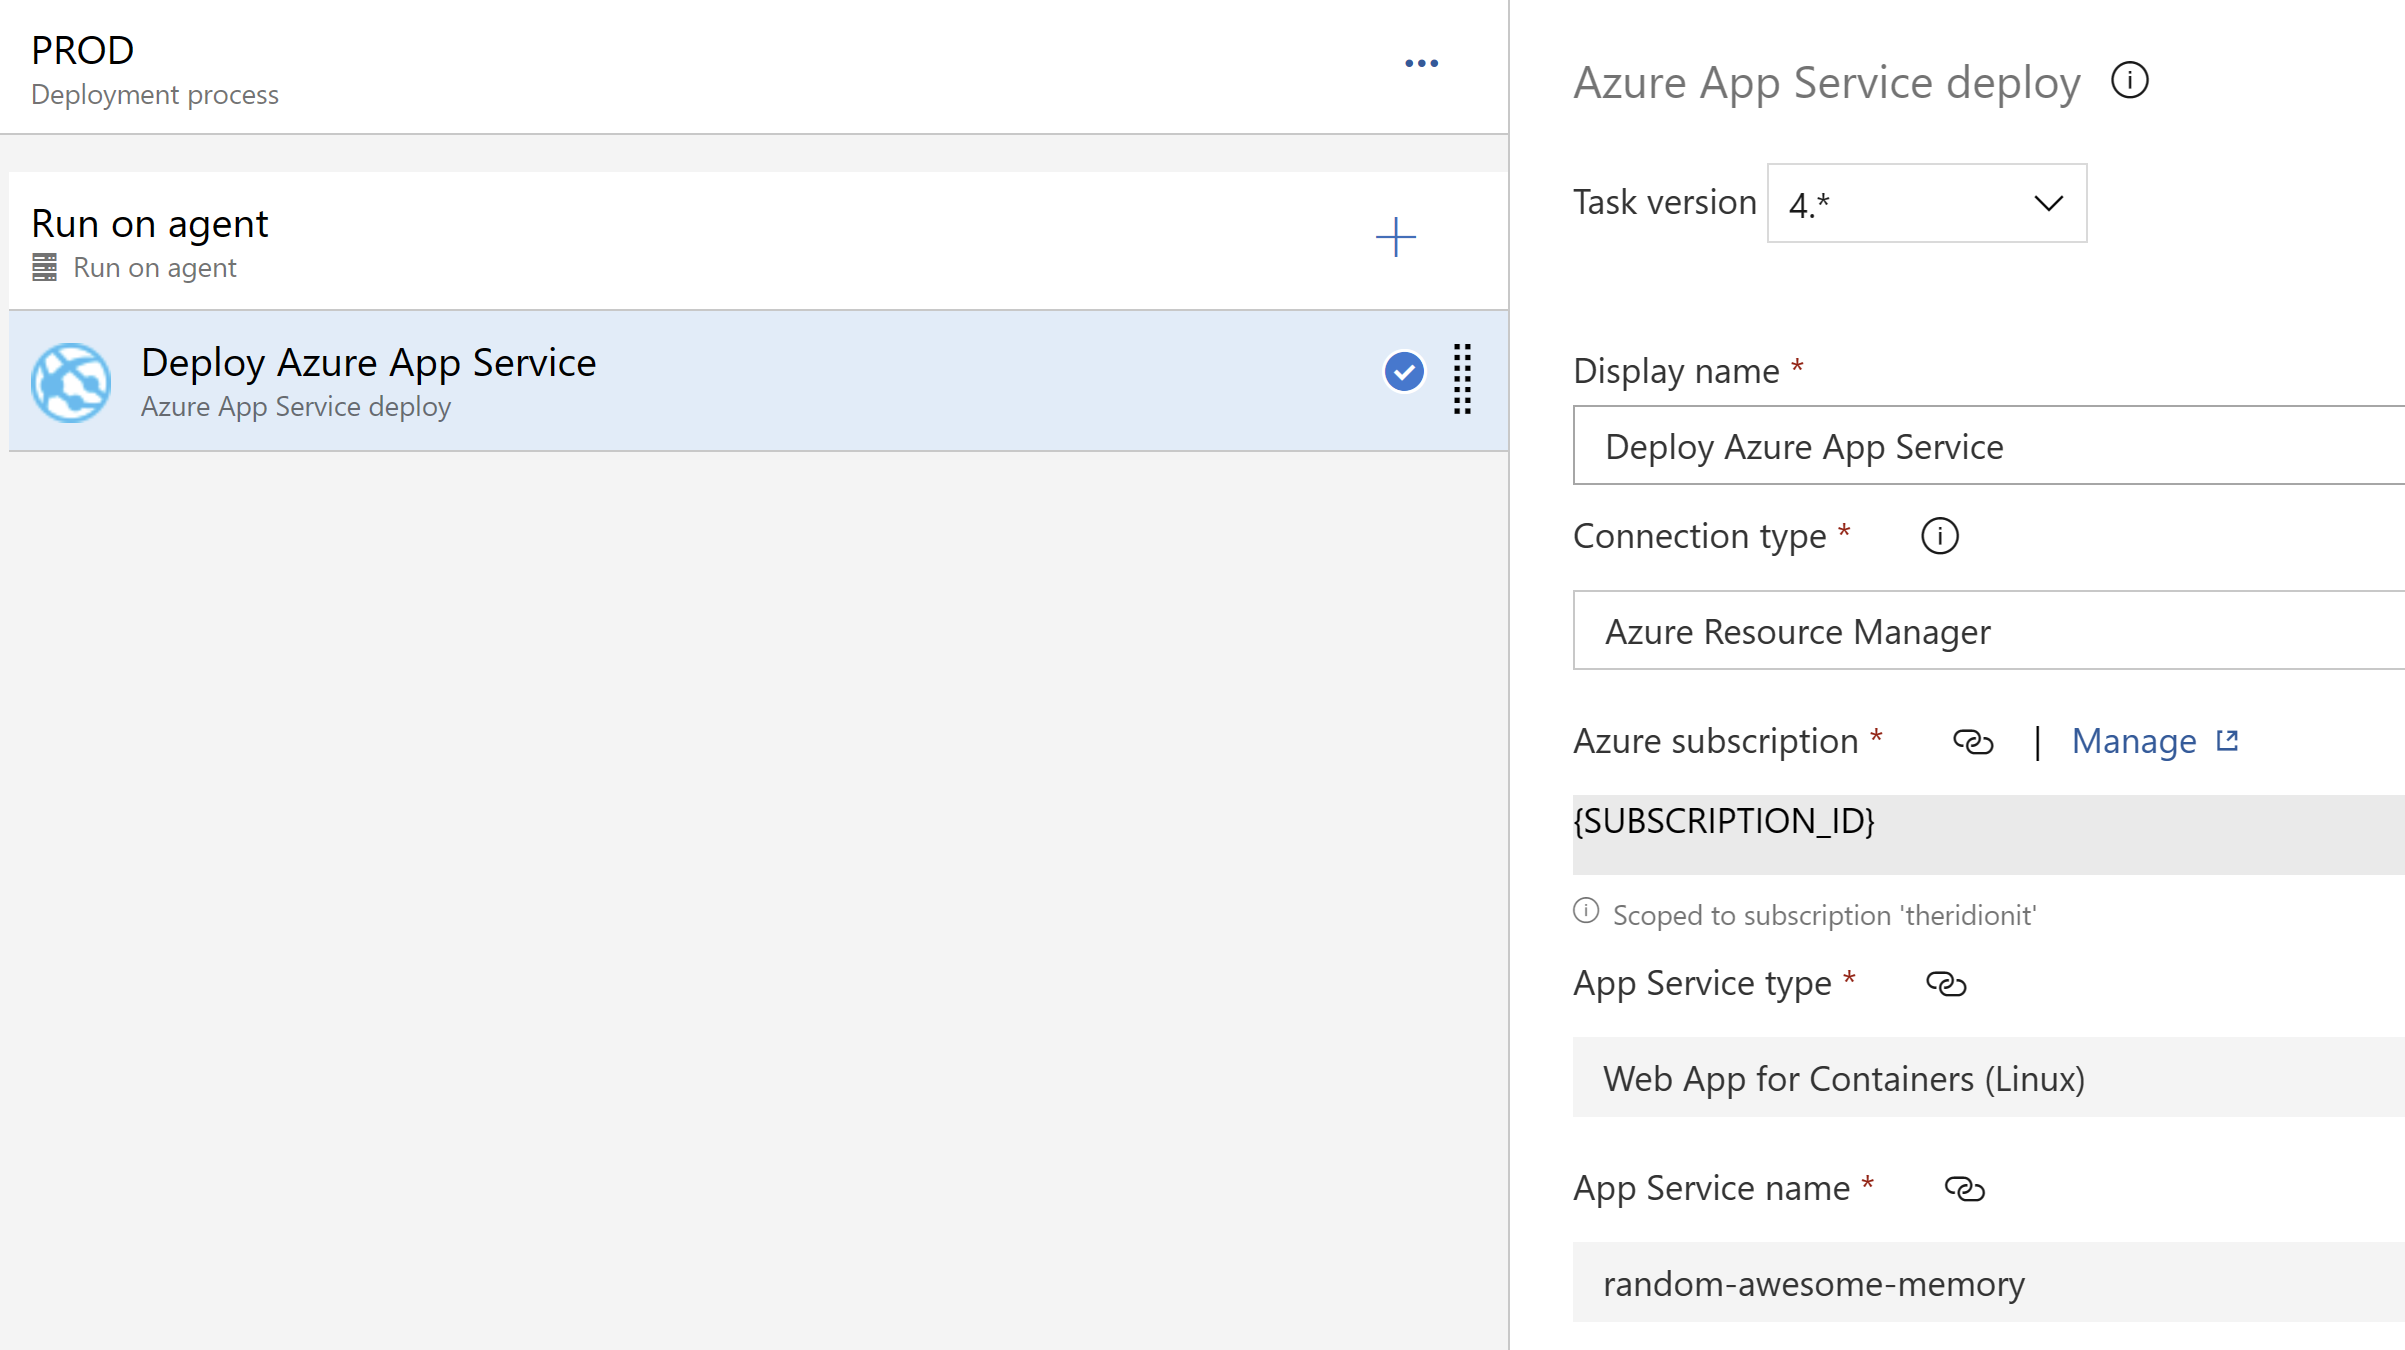Open the Azure subscription field
Viewport: 2405px width, 1350px height.
coord(1988,835)
